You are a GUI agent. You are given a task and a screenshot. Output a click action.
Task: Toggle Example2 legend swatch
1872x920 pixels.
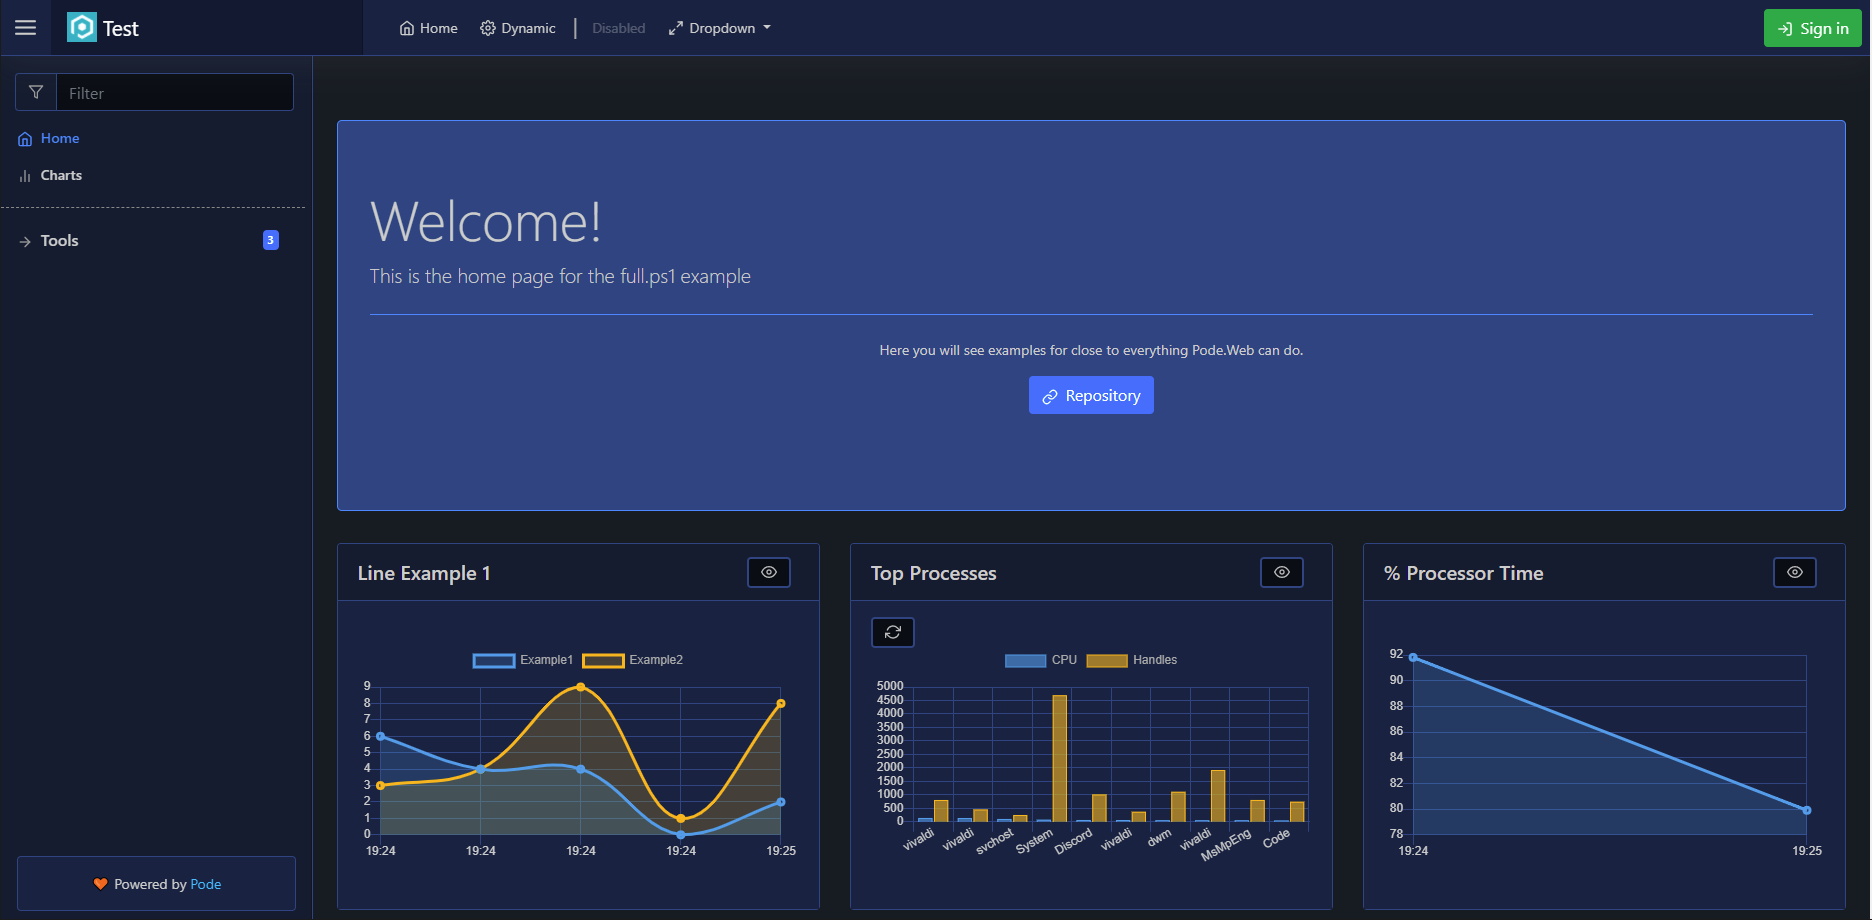603,660
